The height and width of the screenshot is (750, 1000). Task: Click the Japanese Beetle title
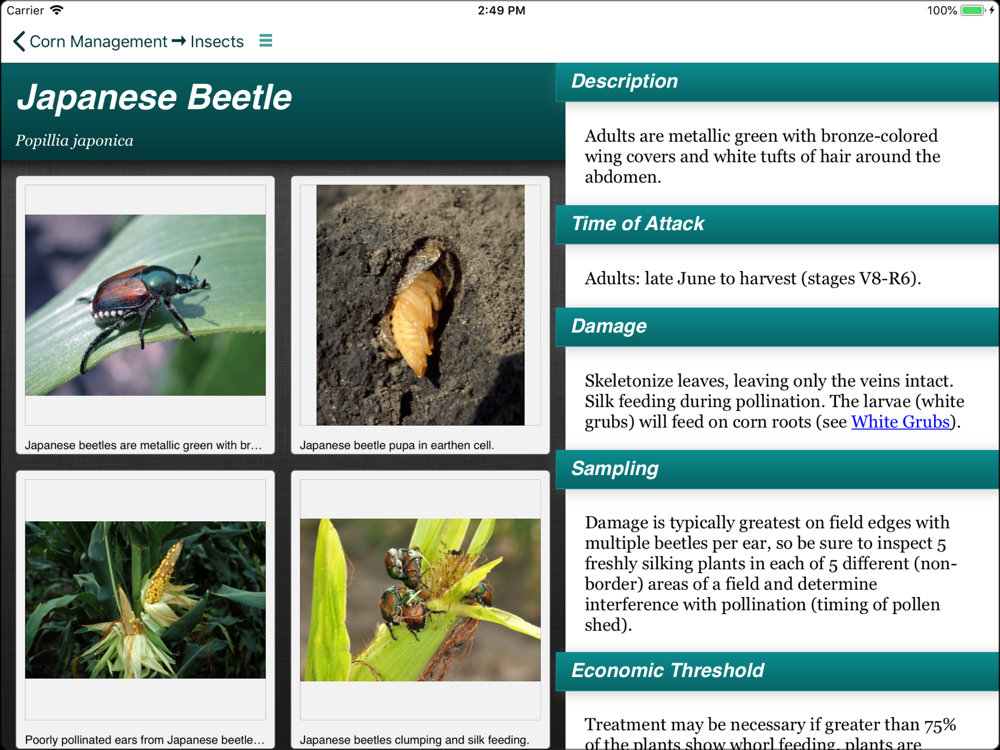(x=154, y=98)
